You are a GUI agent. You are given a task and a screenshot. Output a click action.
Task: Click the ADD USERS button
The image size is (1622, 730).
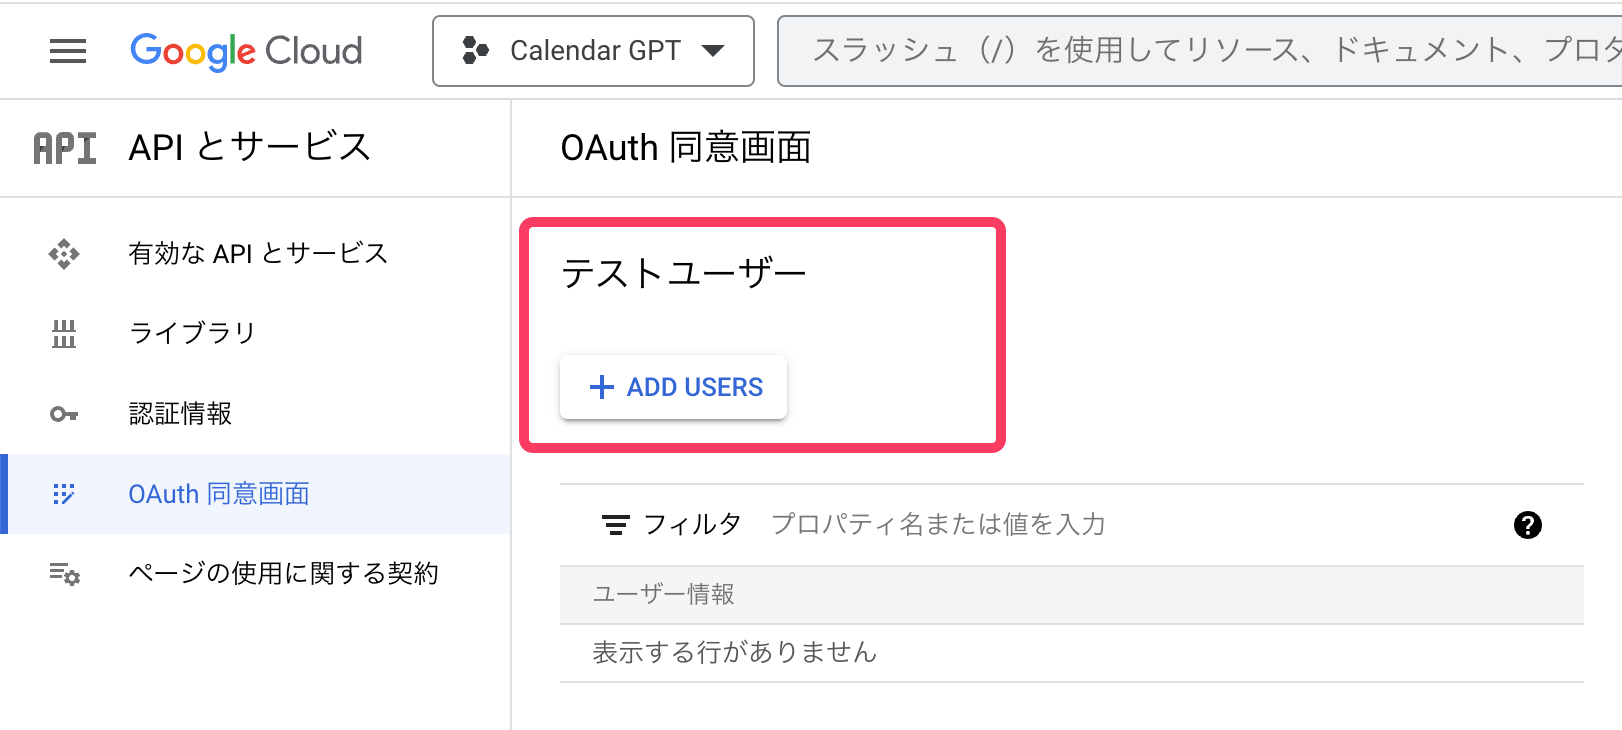(x=674, y=387)
